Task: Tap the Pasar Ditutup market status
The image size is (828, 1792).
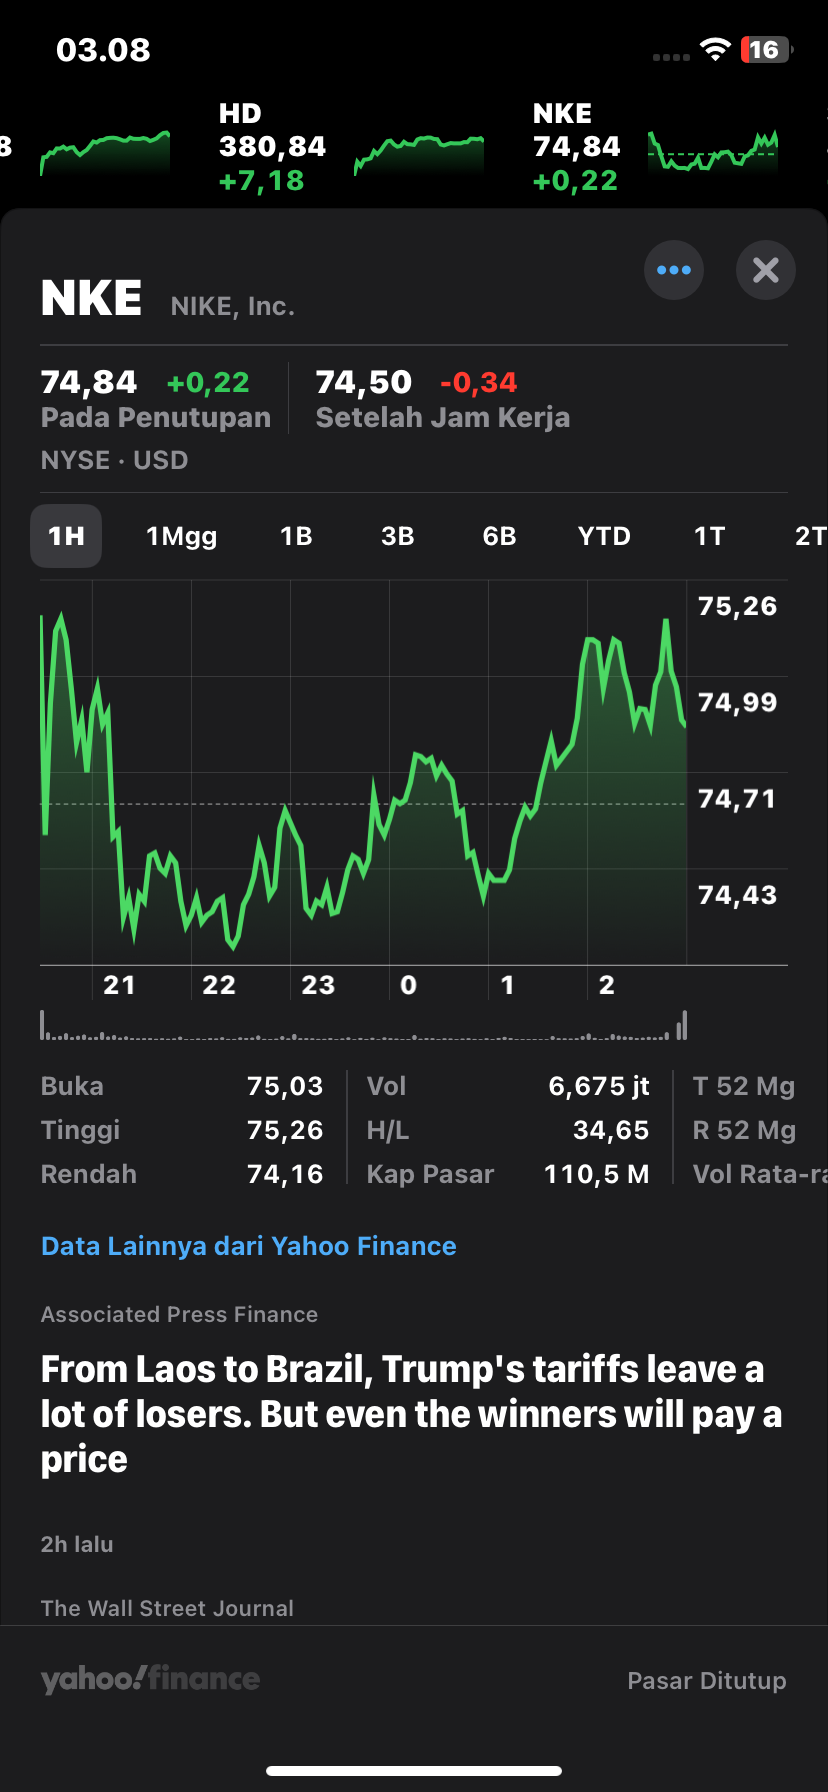Action: pos(707,1680)
